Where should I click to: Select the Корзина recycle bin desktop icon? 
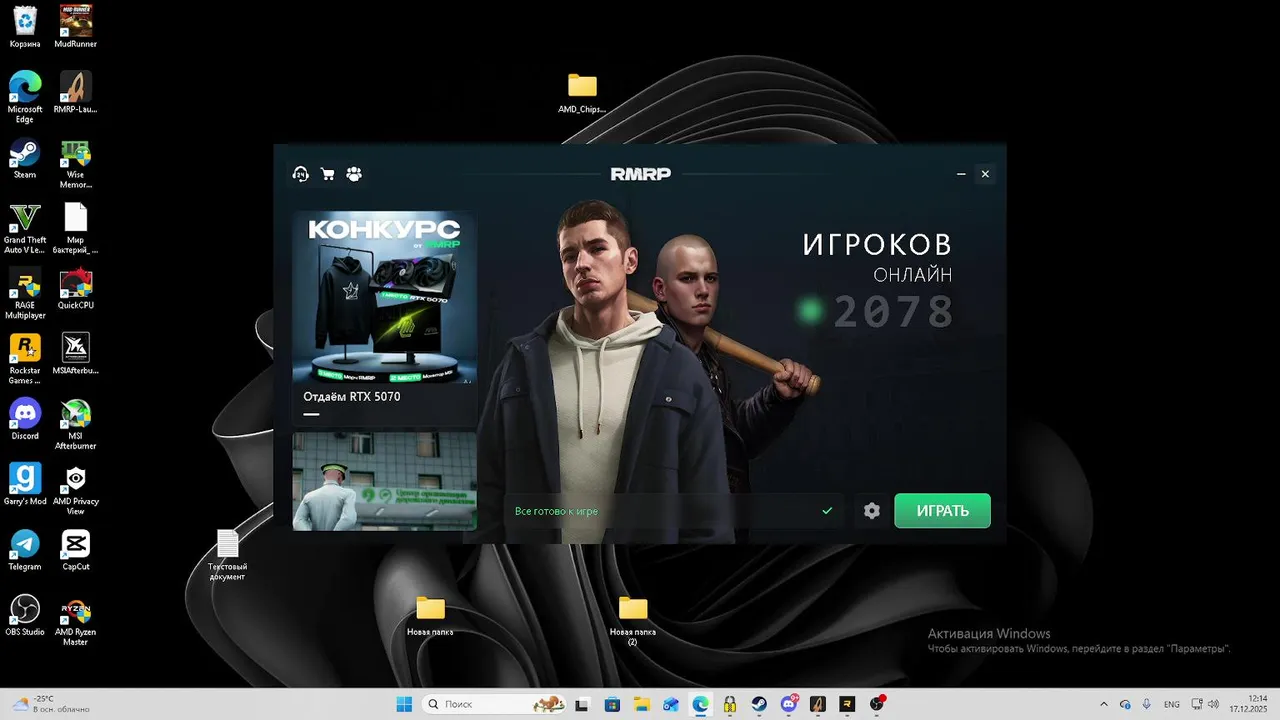pos(25,27)
